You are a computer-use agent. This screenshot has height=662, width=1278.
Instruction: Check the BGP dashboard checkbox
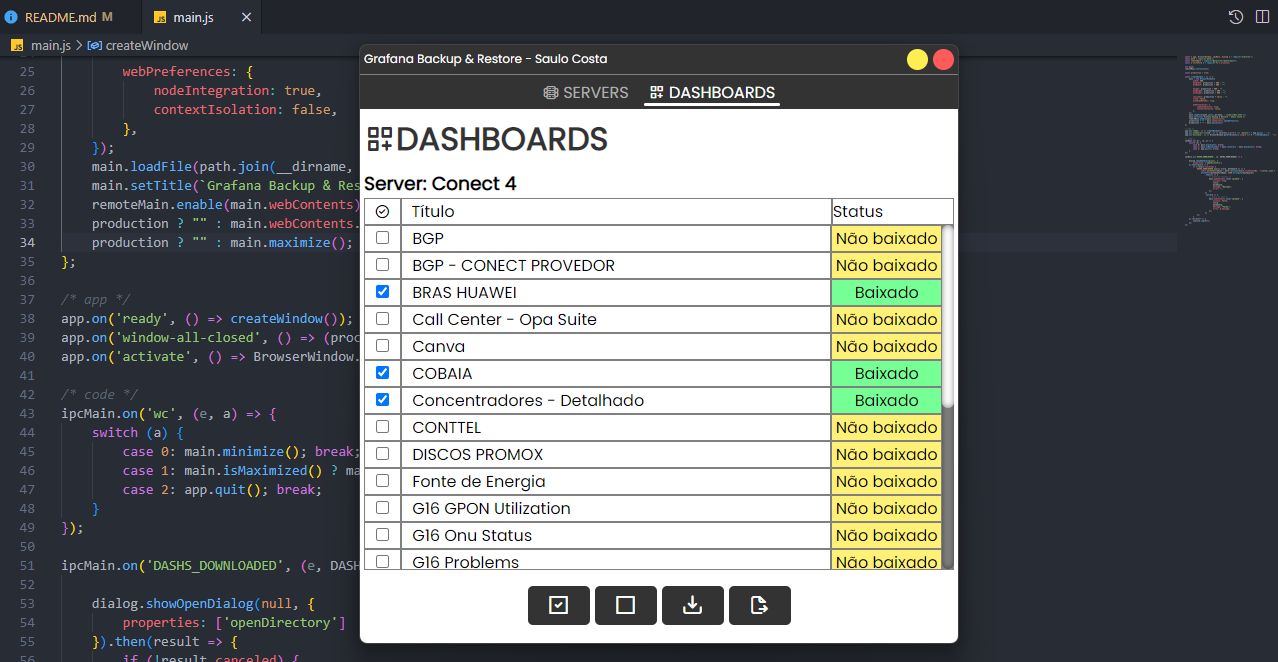pos(381,237)
